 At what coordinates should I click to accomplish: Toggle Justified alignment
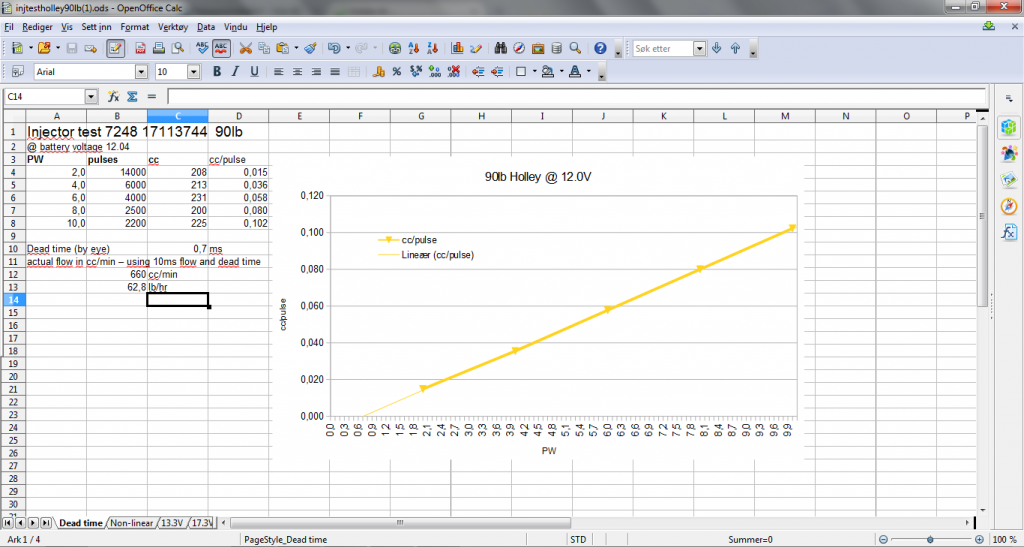point(335,72)
